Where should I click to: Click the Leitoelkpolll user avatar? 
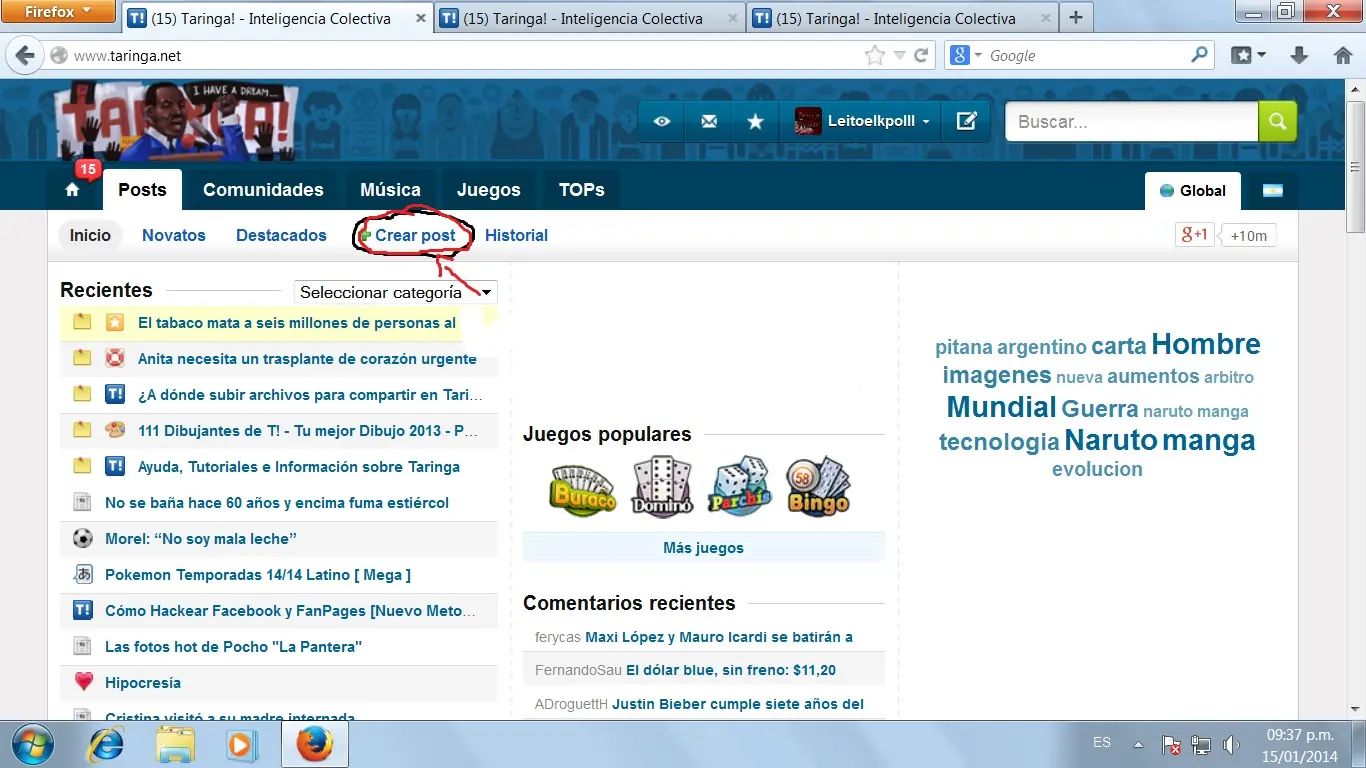pos(808,121)
